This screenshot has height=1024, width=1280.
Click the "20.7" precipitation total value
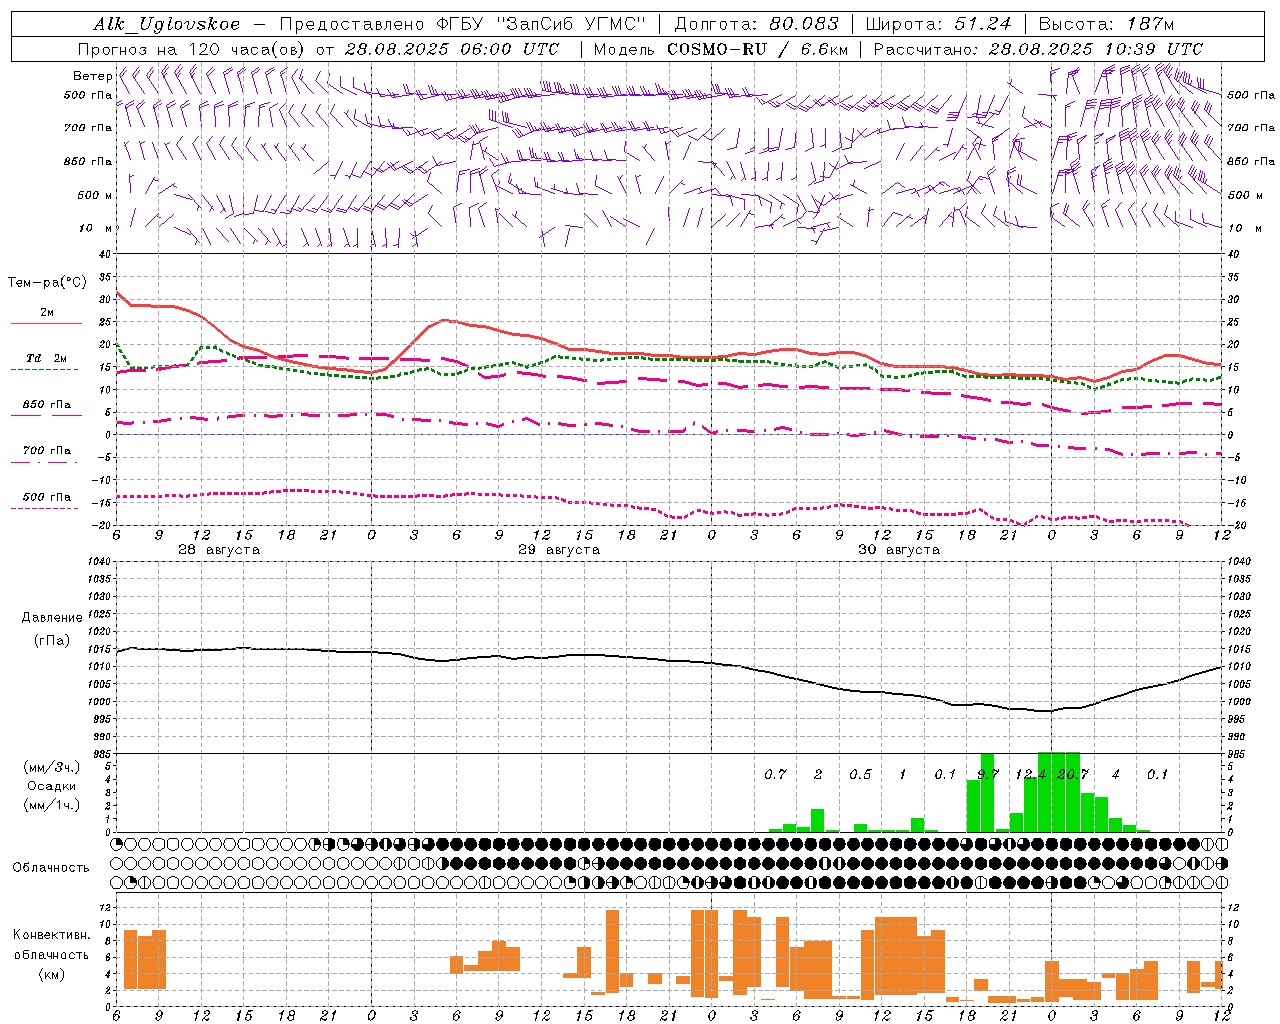[1072, 775]
